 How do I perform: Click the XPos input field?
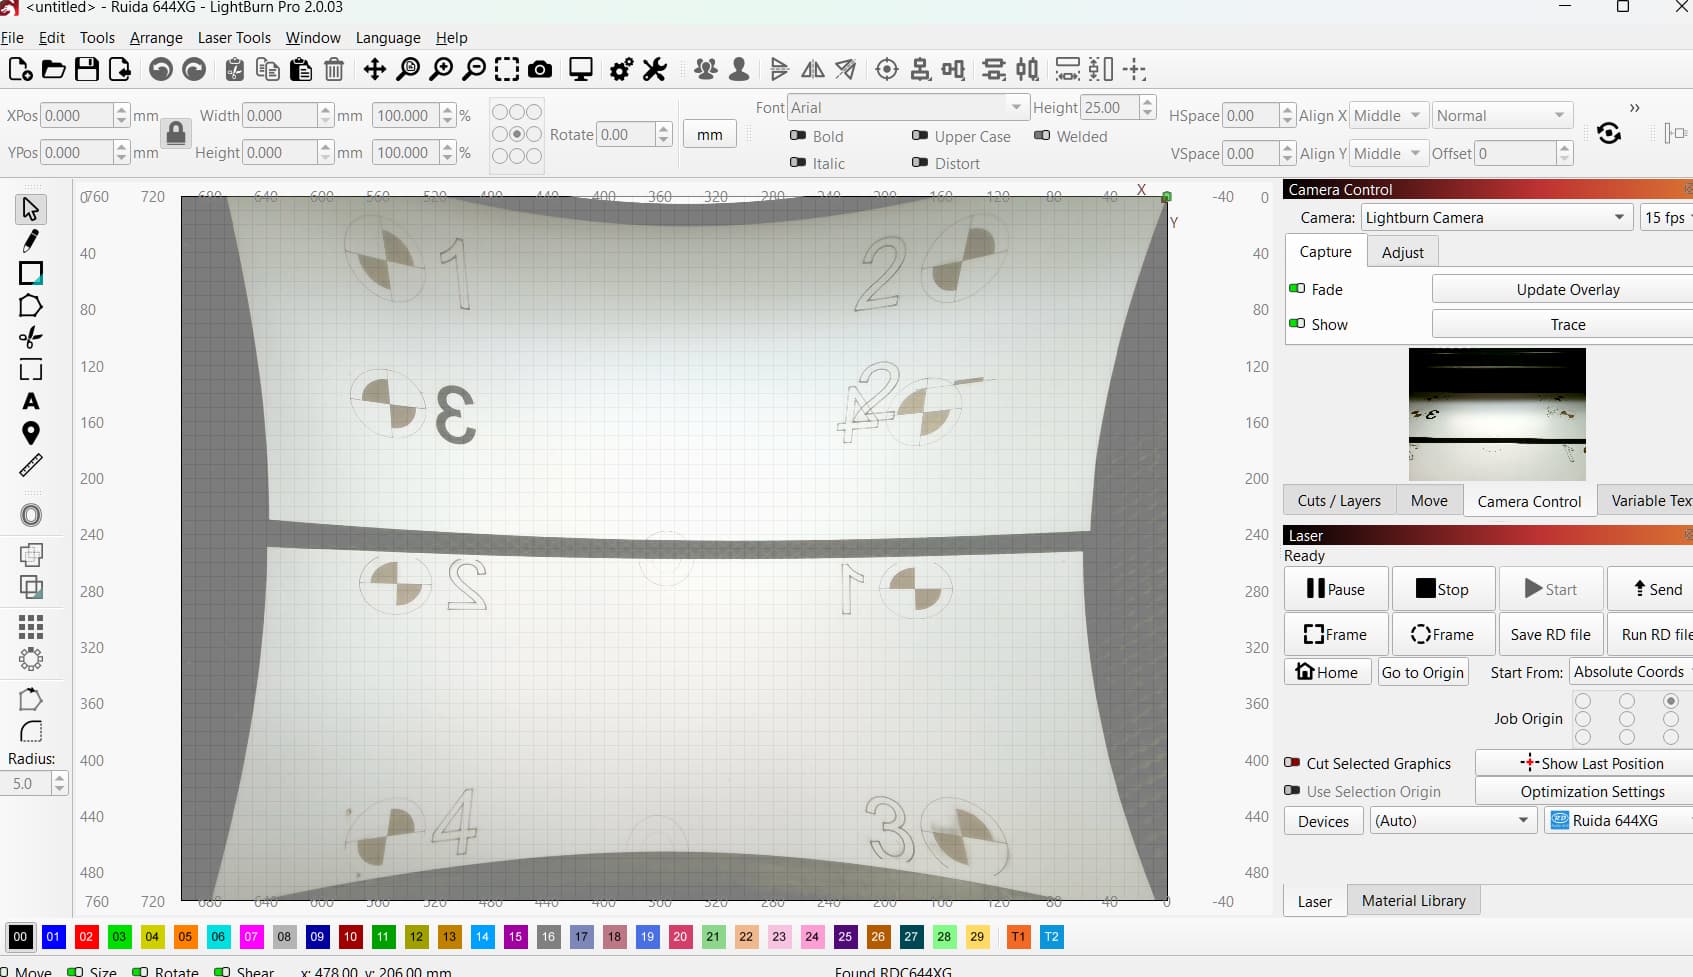point(76,116)
